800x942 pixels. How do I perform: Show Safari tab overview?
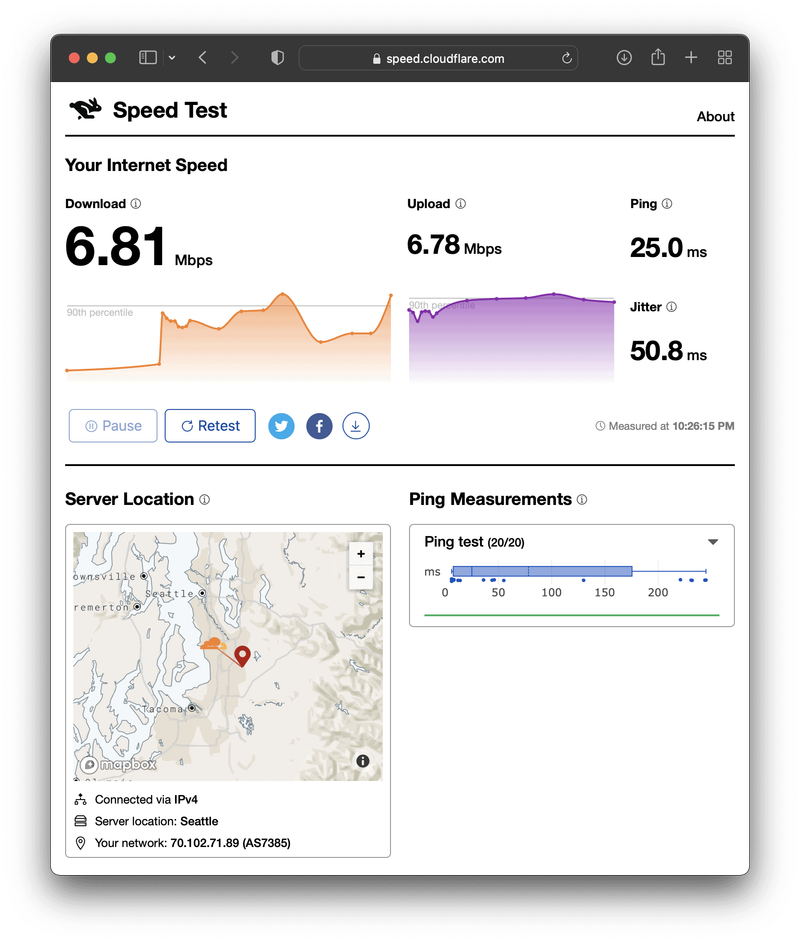[x=725, y=58]
